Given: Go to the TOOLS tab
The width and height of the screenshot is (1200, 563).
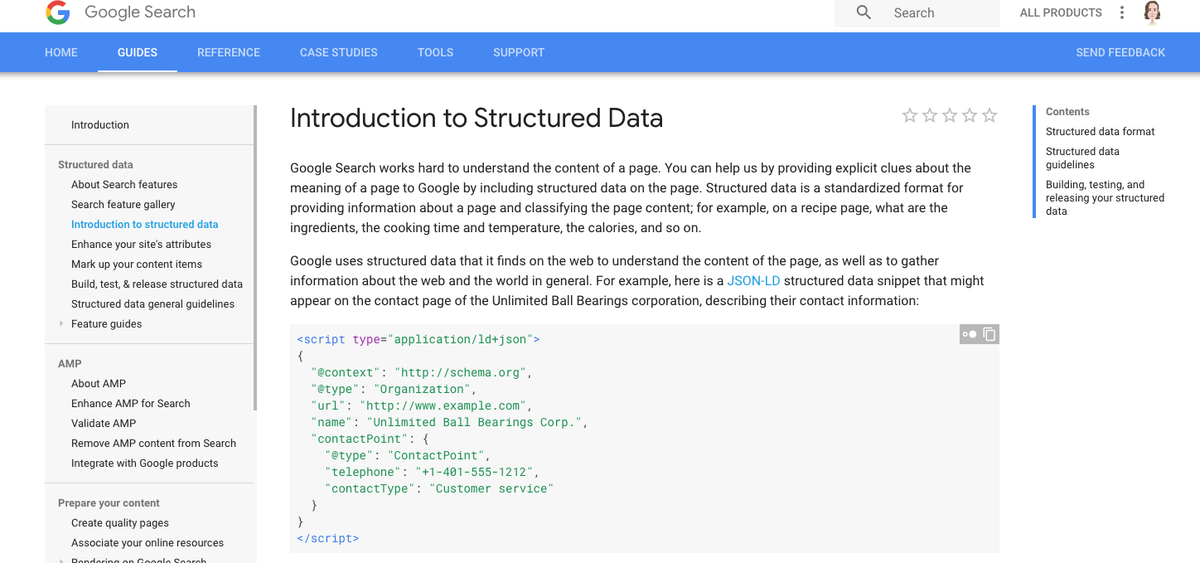Looking at the screenshot, I should (x=435, y=52).
